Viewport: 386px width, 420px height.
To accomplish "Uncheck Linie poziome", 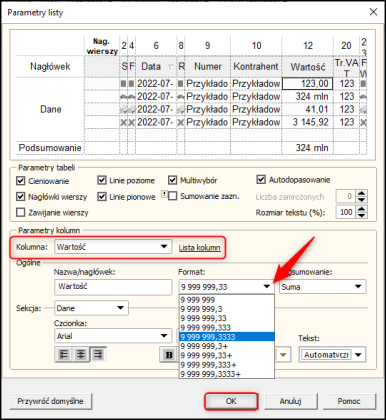I will click(102, 180).
